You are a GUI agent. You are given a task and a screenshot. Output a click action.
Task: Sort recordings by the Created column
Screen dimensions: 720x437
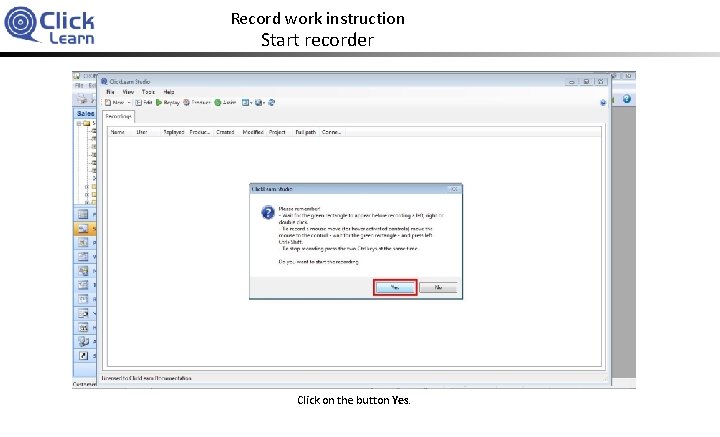(x=225, y=132)
